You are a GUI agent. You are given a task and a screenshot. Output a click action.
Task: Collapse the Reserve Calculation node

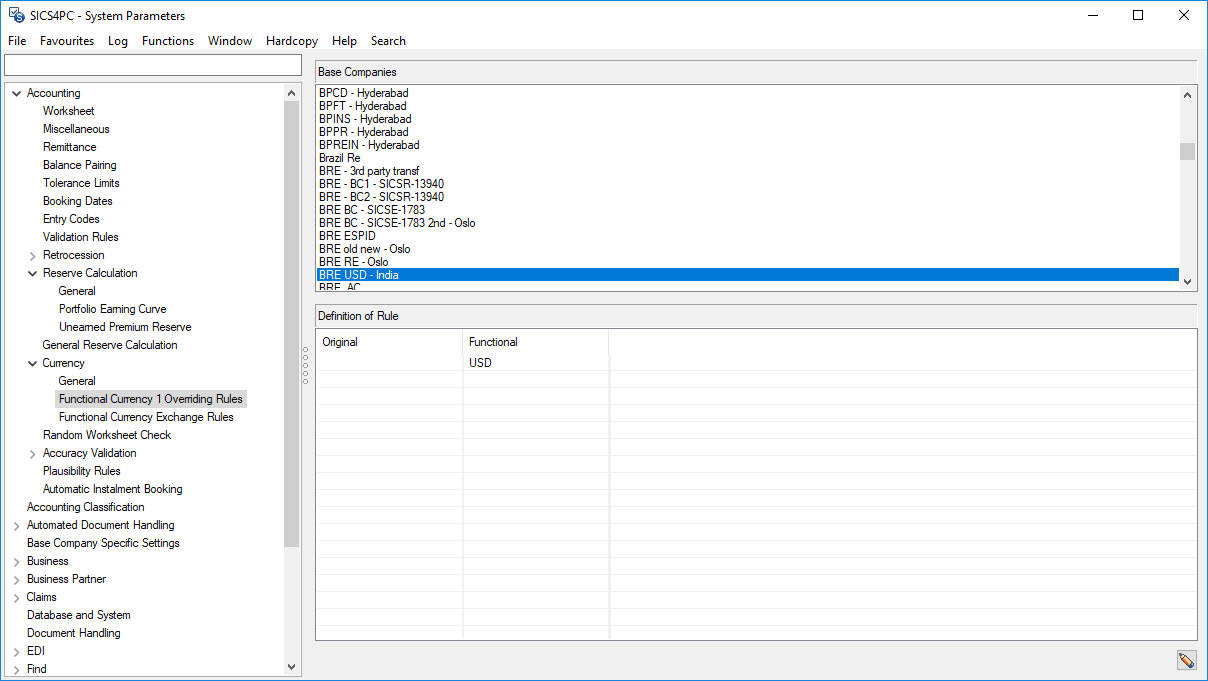click(32, 273)
